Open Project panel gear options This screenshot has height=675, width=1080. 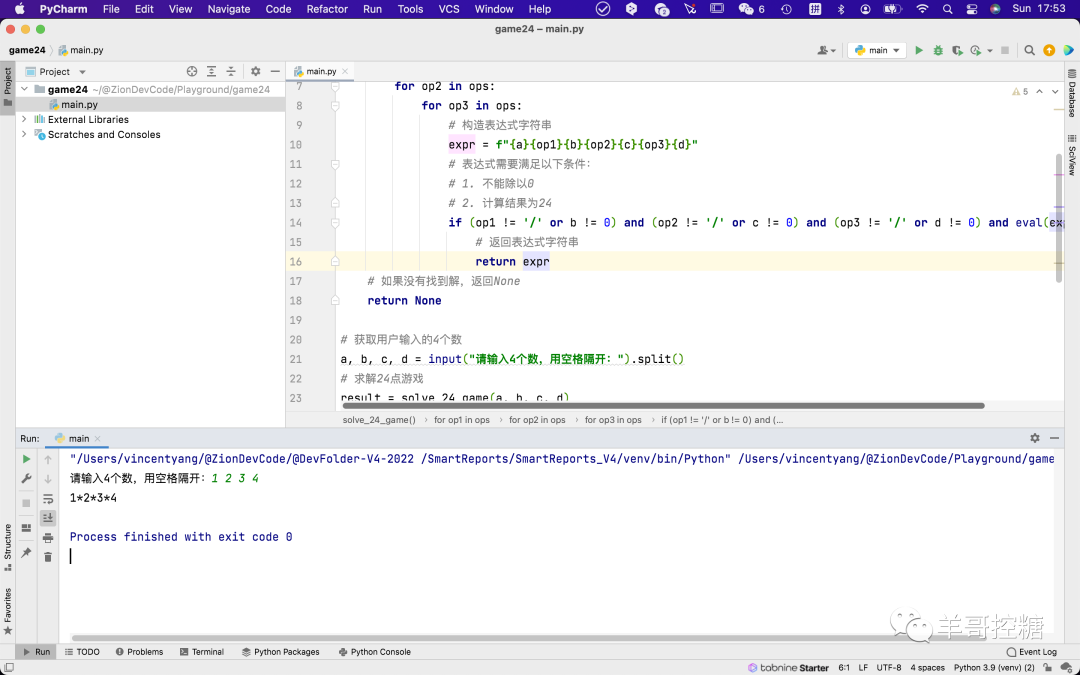tap(256, 72)
